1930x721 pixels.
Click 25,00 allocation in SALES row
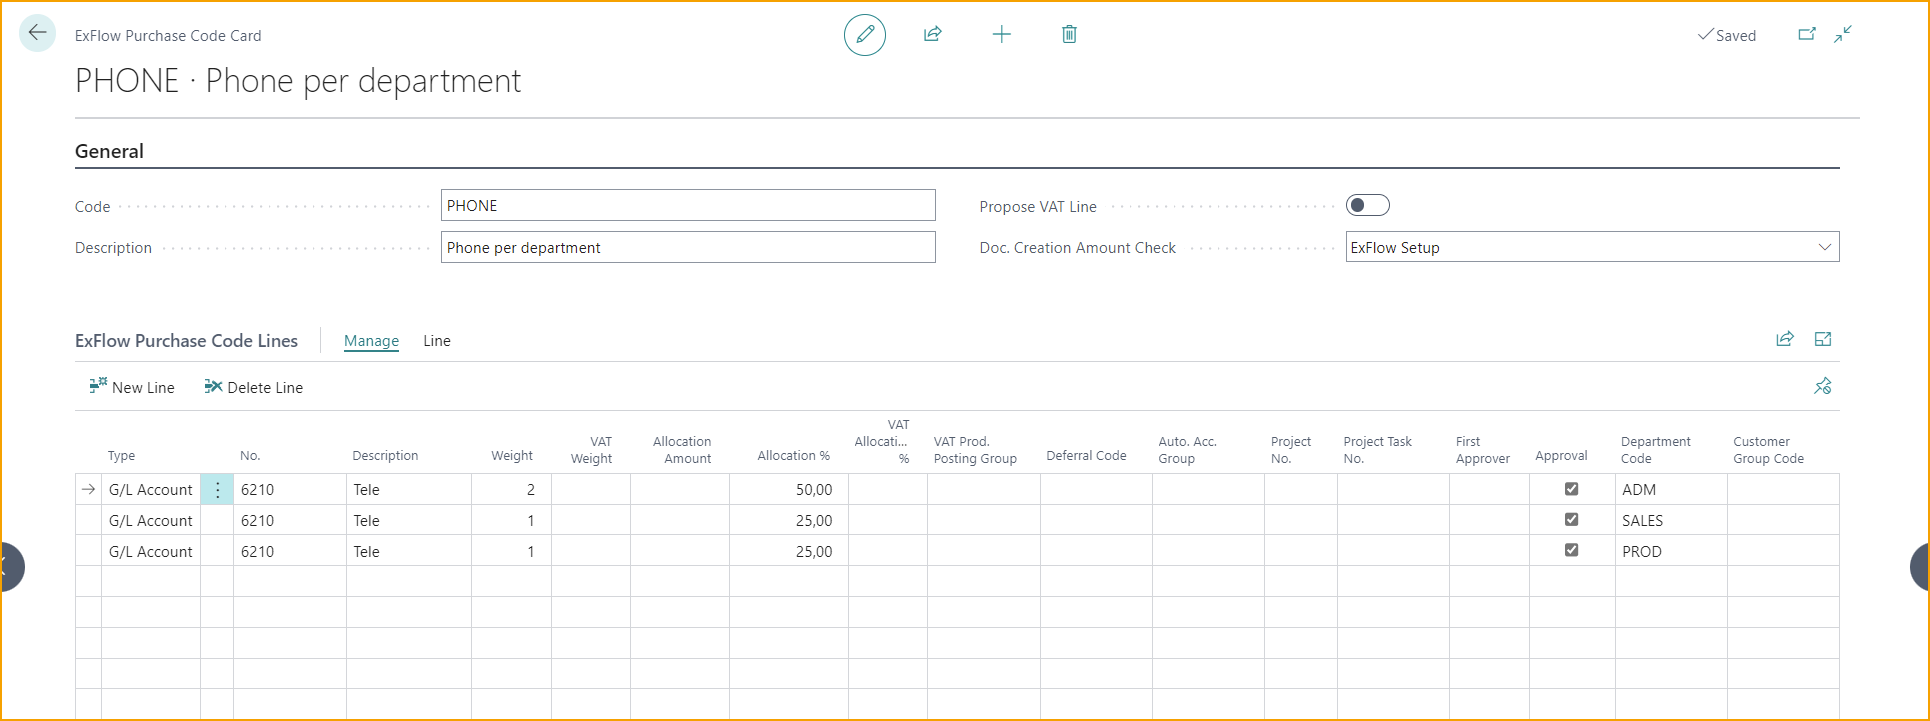tap(789, 520)
